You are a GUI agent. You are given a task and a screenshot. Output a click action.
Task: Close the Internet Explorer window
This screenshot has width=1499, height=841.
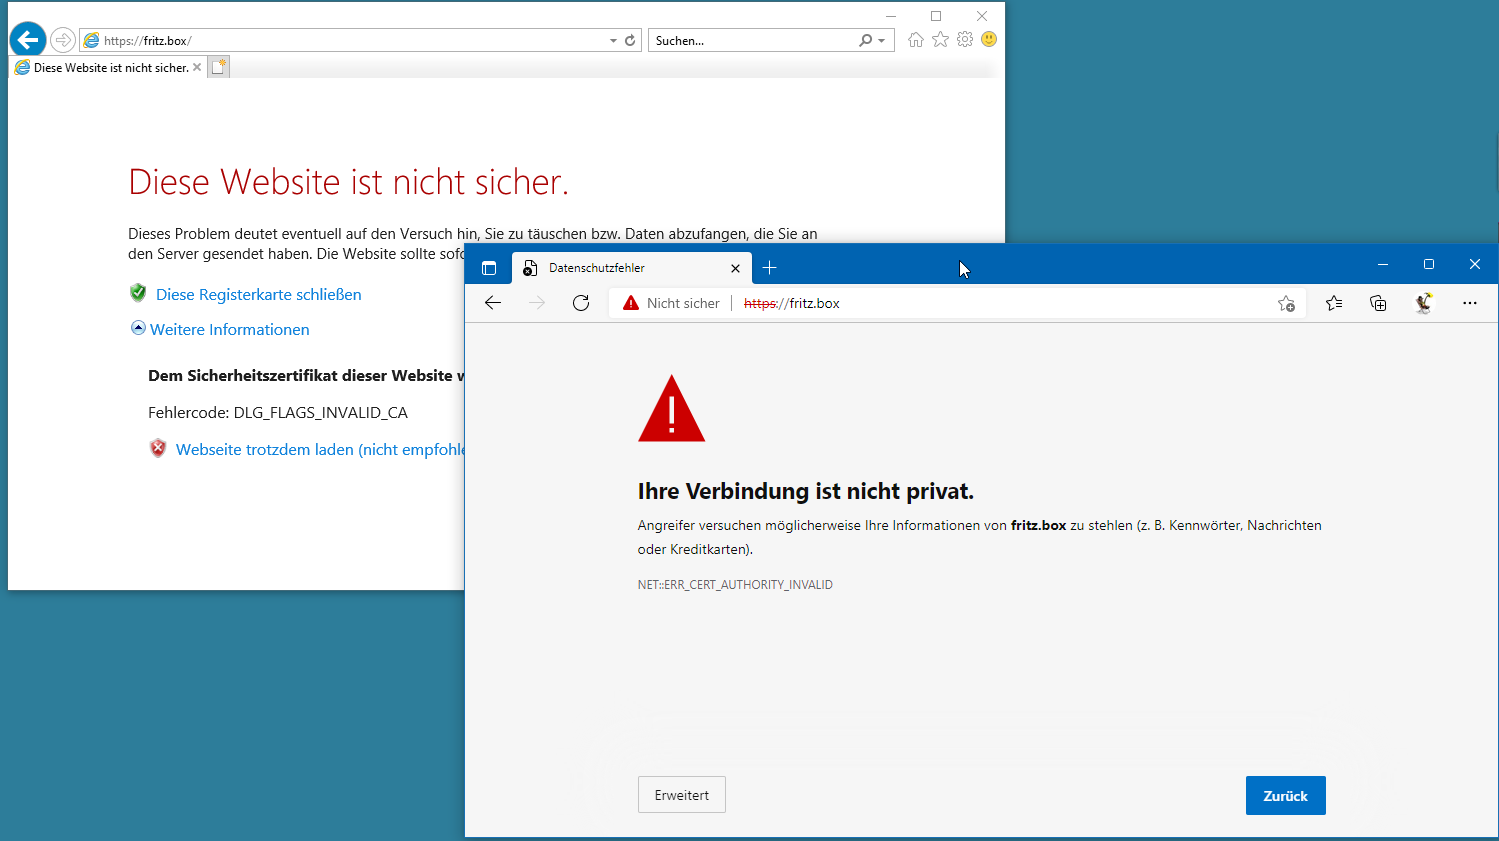click(x=982, y=16)
